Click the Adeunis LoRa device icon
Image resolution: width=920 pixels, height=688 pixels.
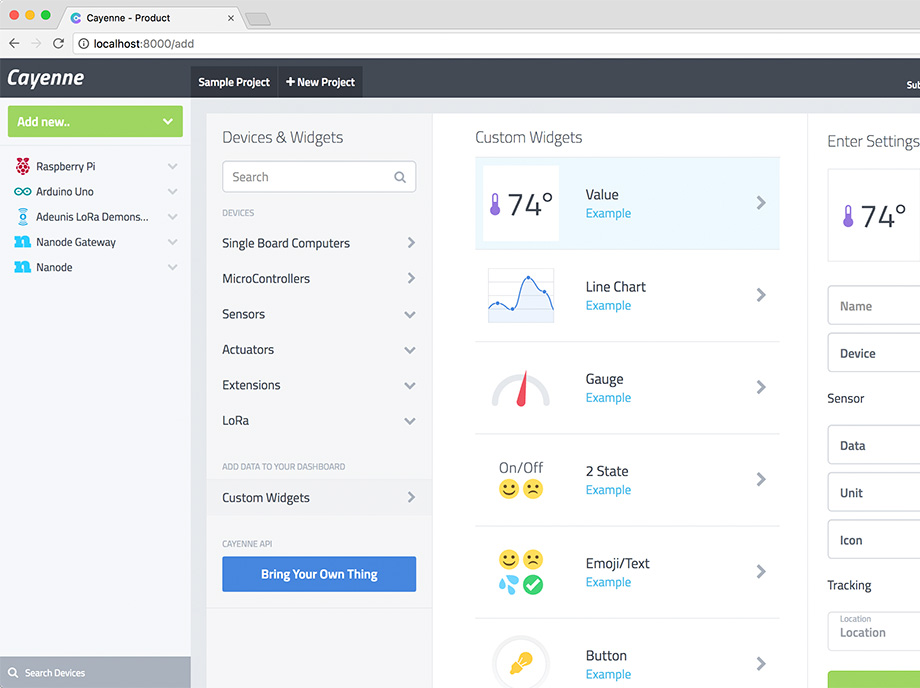(22, 216)
